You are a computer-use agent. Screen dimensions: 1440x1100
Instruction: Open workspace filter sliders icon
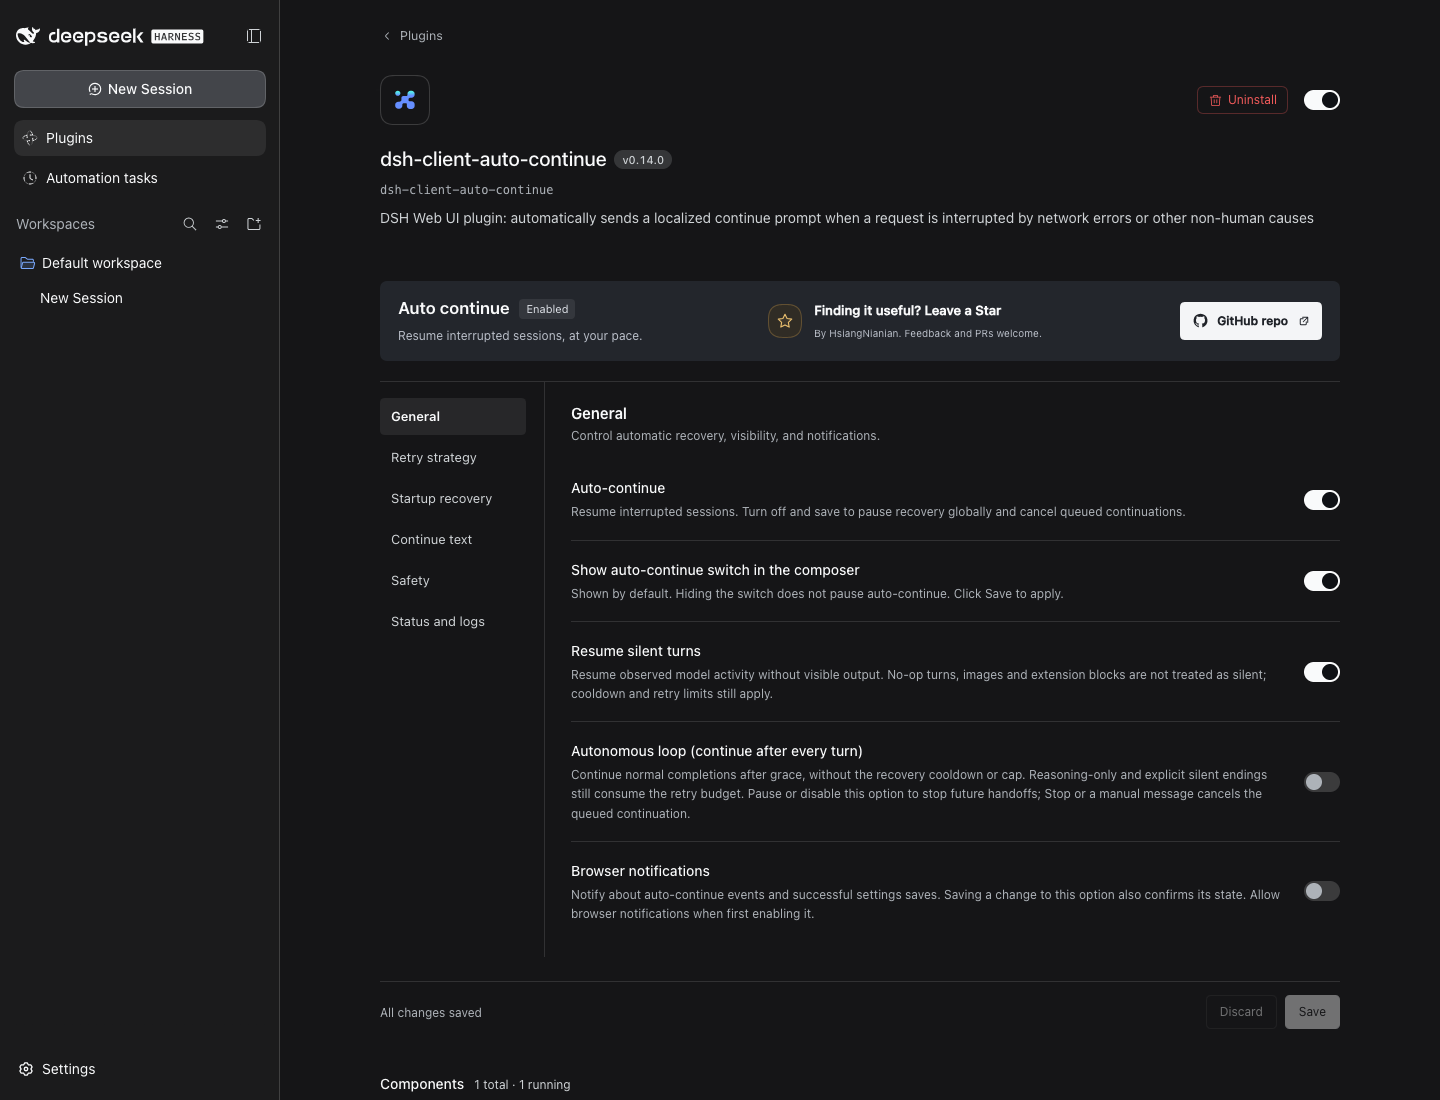point(222,224)
